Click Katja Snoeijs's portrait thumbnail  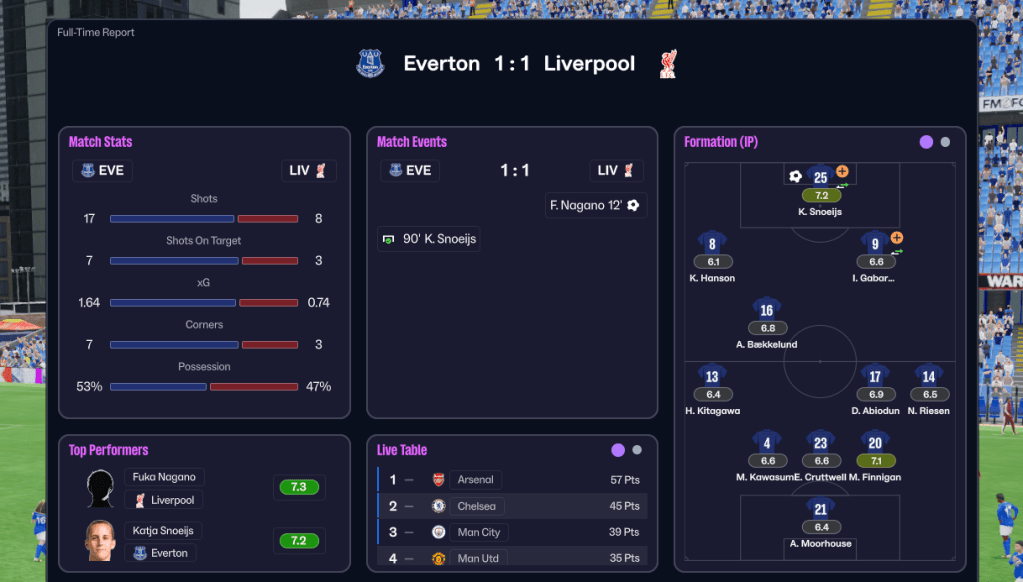pyautogui.click(x=100, y=541)
